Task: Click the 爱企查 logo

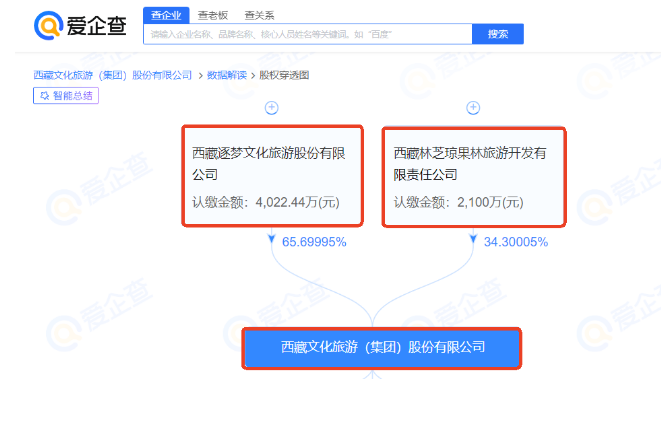Action: pyautogui.click(x=83, y=26)
